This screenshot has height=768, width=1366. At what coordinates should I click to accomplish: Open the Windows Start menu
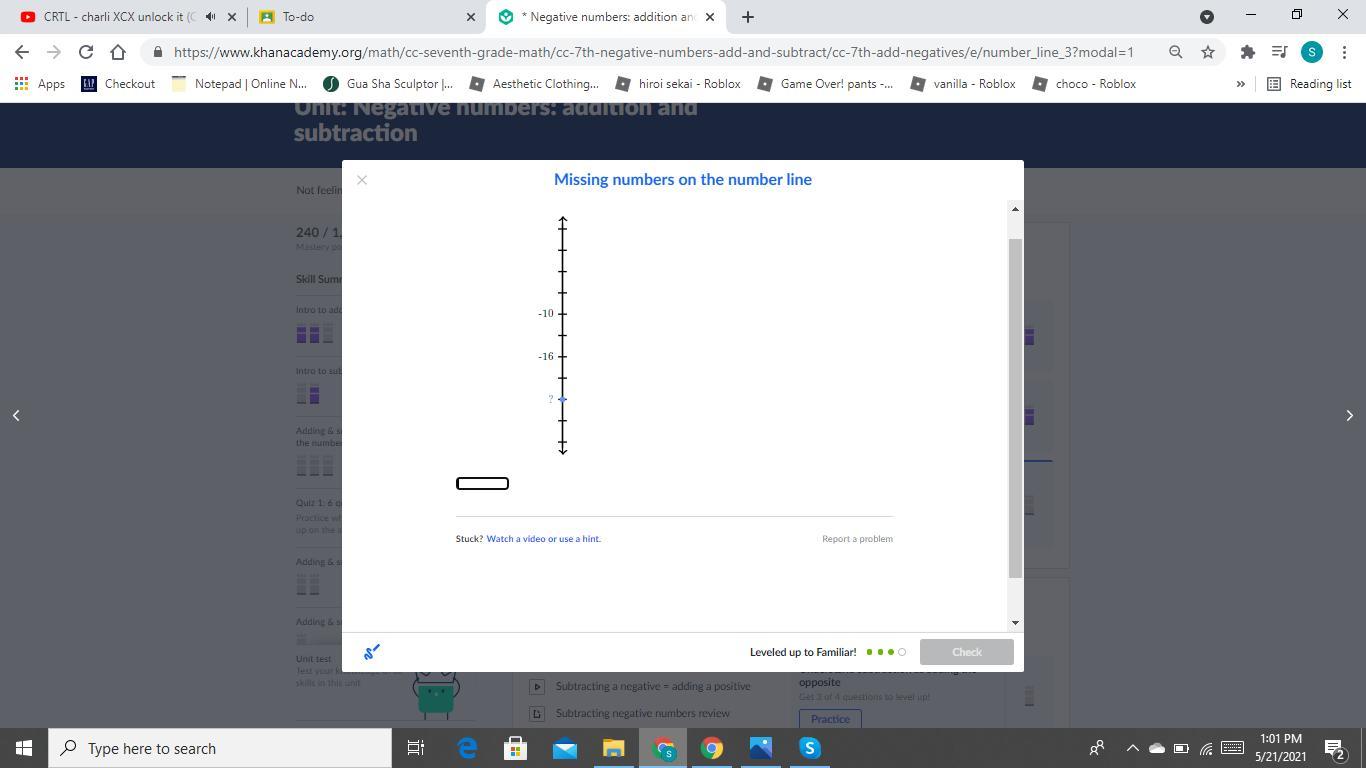(24, 748)
